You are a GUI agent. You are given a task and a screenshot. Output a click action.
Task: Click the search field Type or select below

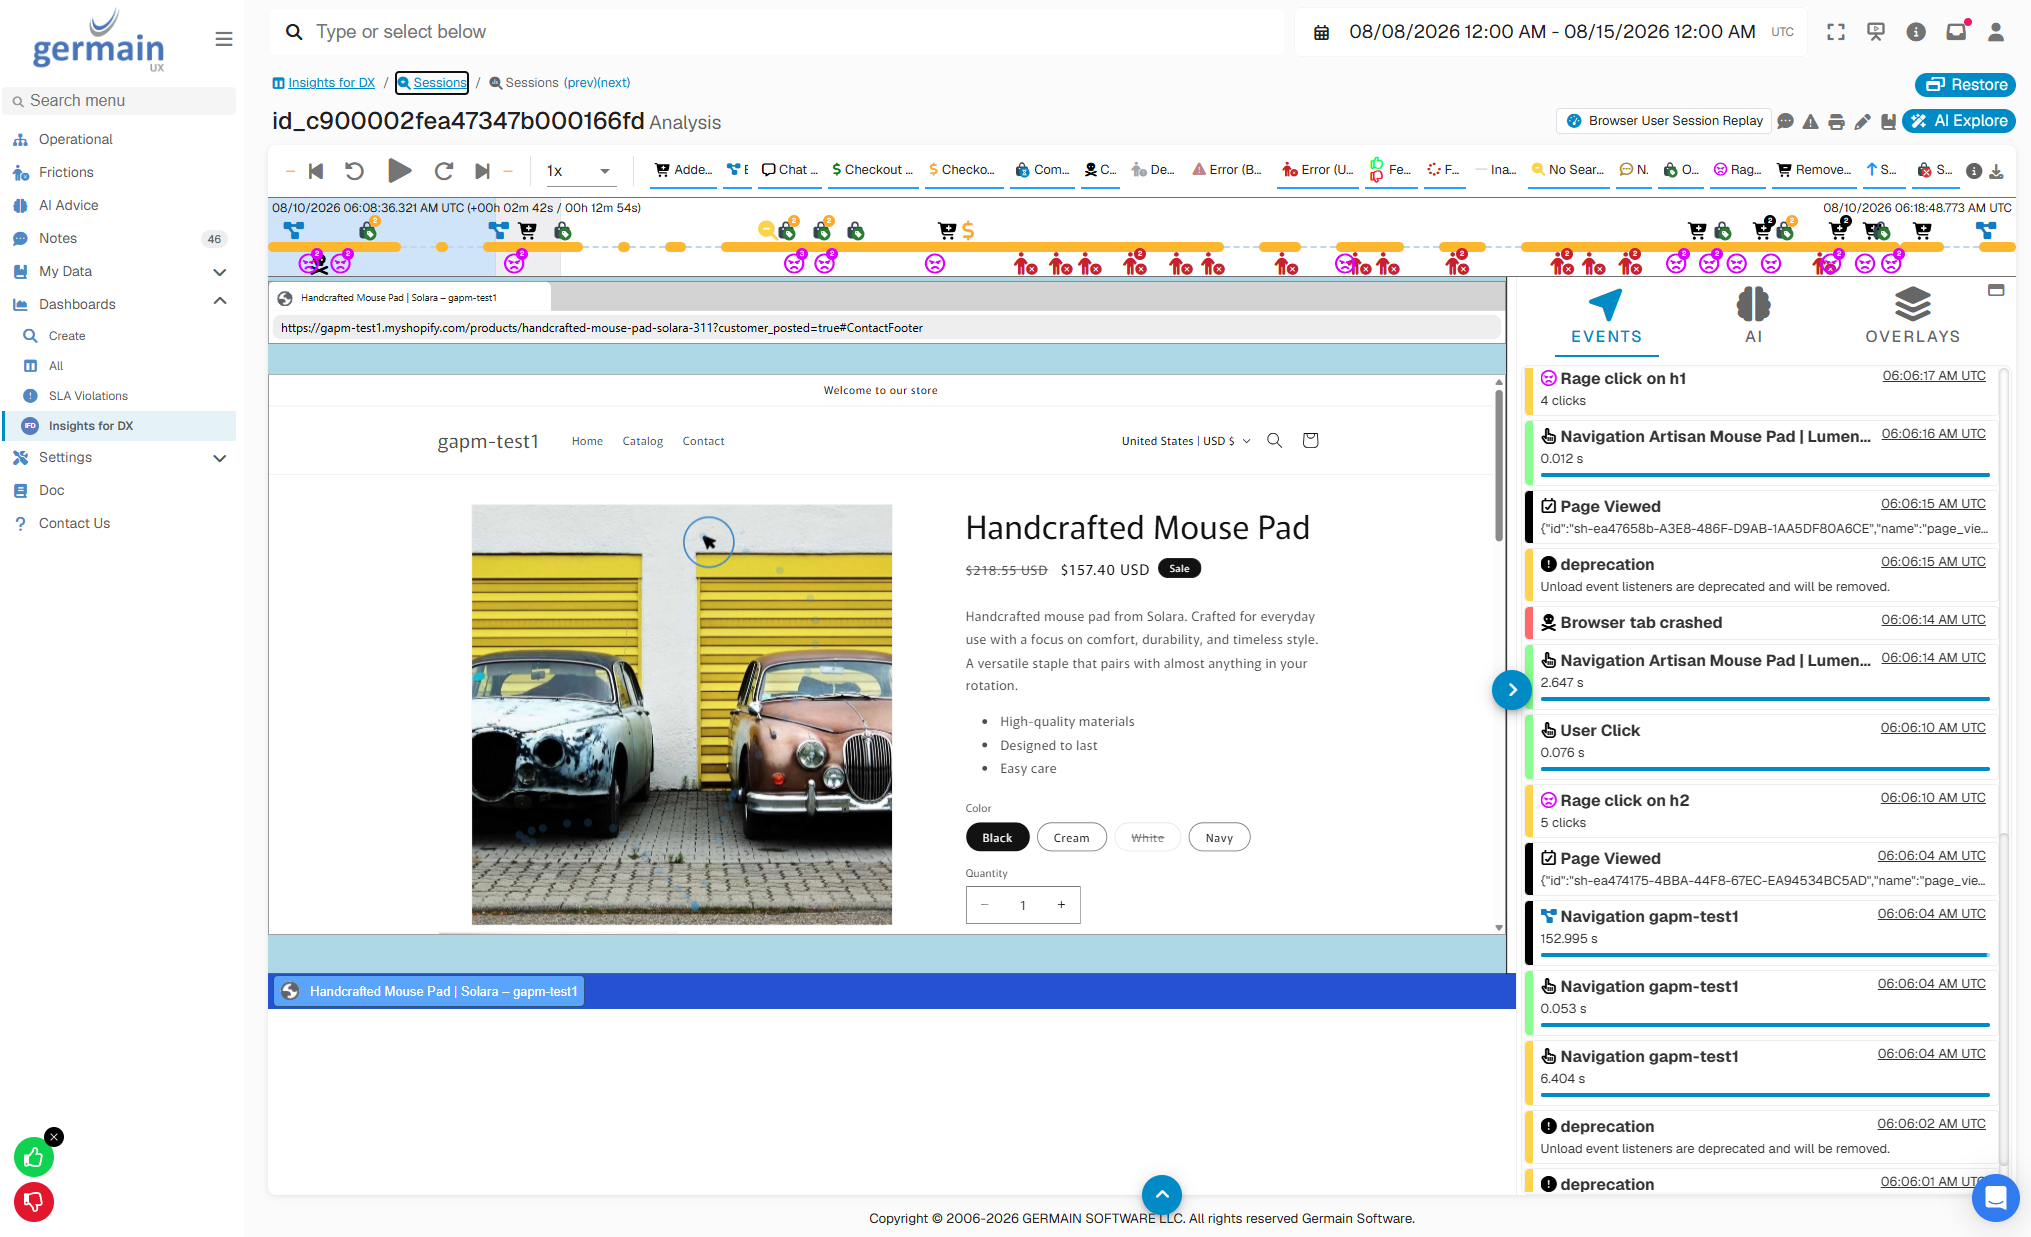776,32
